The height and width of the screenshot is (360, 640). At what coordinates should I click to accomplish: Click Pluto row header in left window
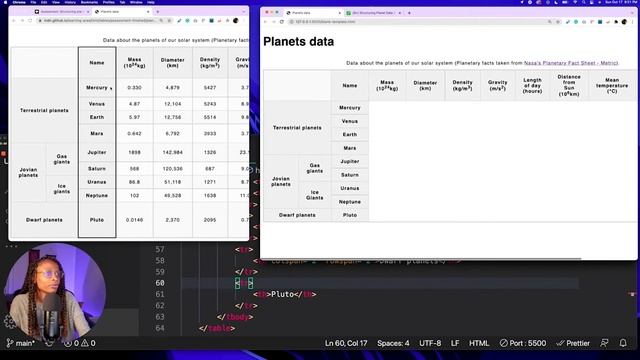(97, 220)
